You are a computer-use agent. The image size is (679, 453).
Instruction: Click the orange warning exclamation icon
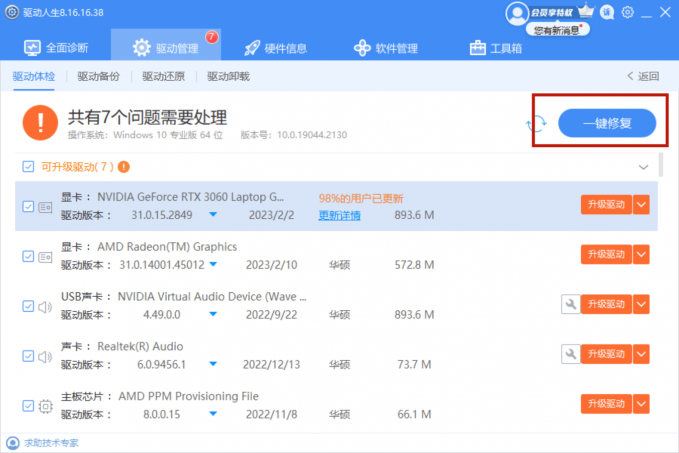40,123
